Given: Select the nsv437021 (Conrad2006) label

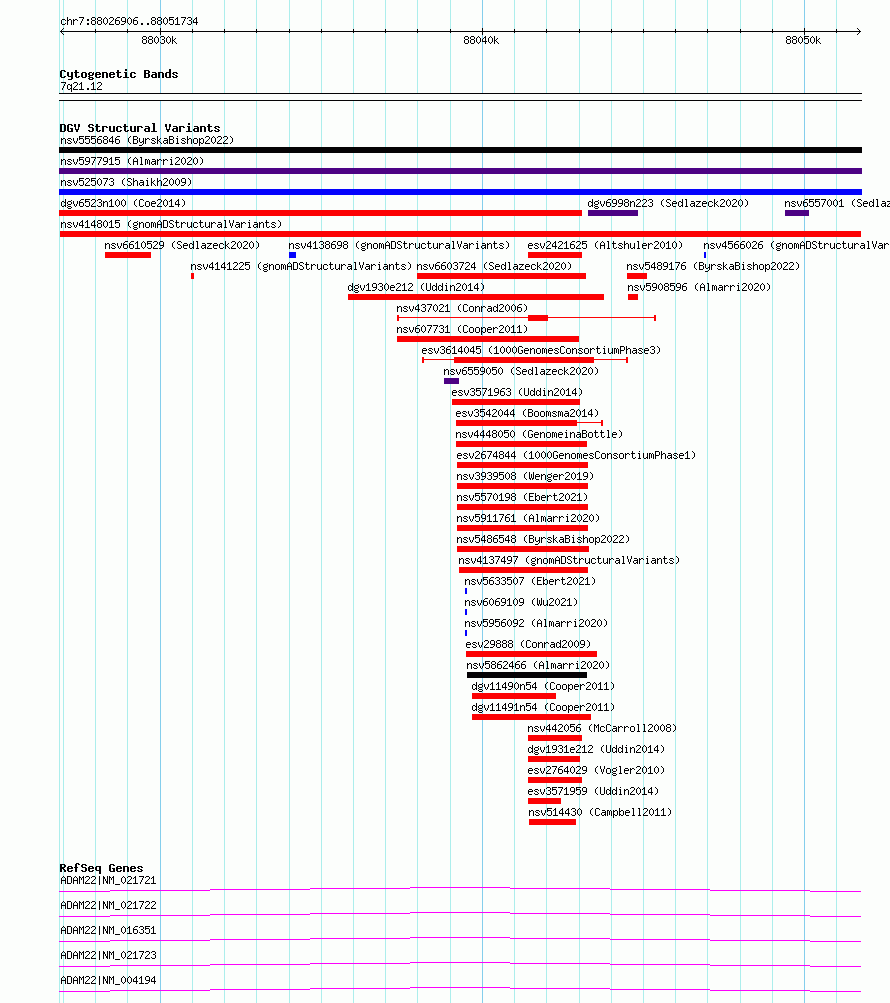Looking at the screenshot, I should (462, 309).
